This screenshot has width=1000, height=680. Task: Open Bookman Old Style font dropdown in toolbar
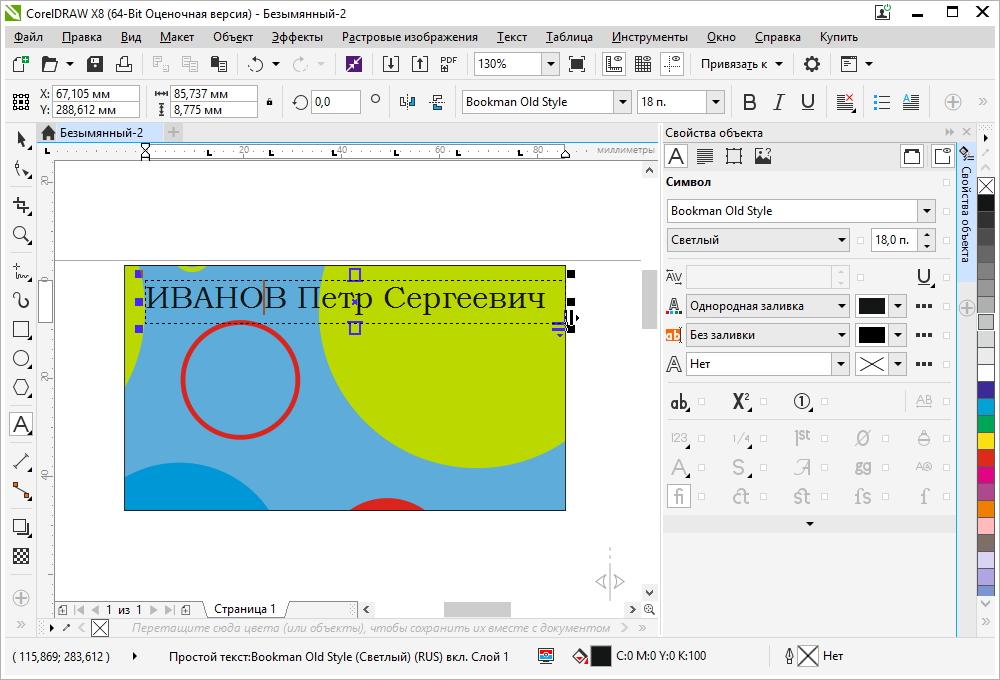(622, 102)
